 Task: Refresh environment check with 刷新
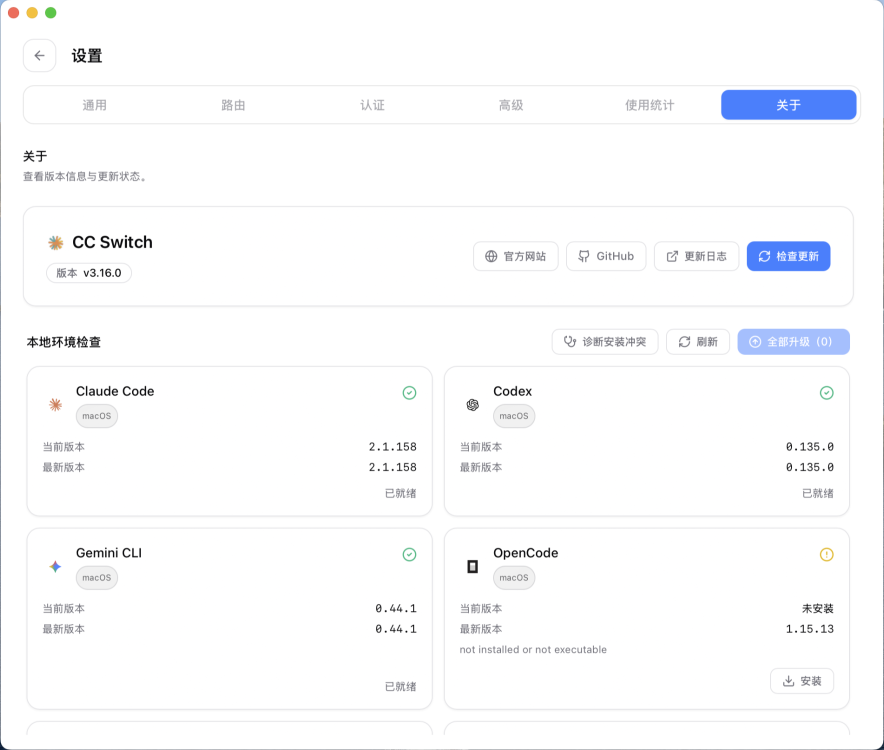[698, 342]
